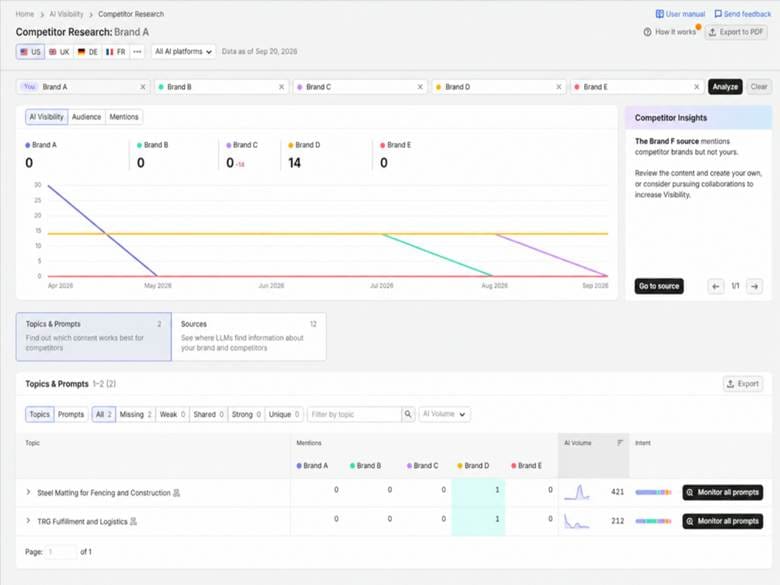The image size is (780, 585).
Task: Go to AI Visibility breadcrumb
Action: tap(66, 14)
